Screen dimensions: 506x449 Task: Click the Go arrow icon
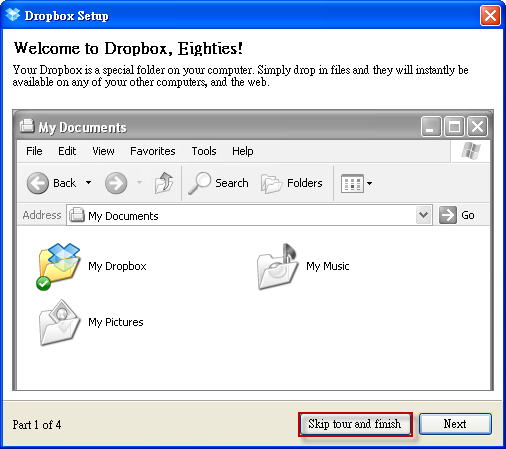[x=448, y=215]
